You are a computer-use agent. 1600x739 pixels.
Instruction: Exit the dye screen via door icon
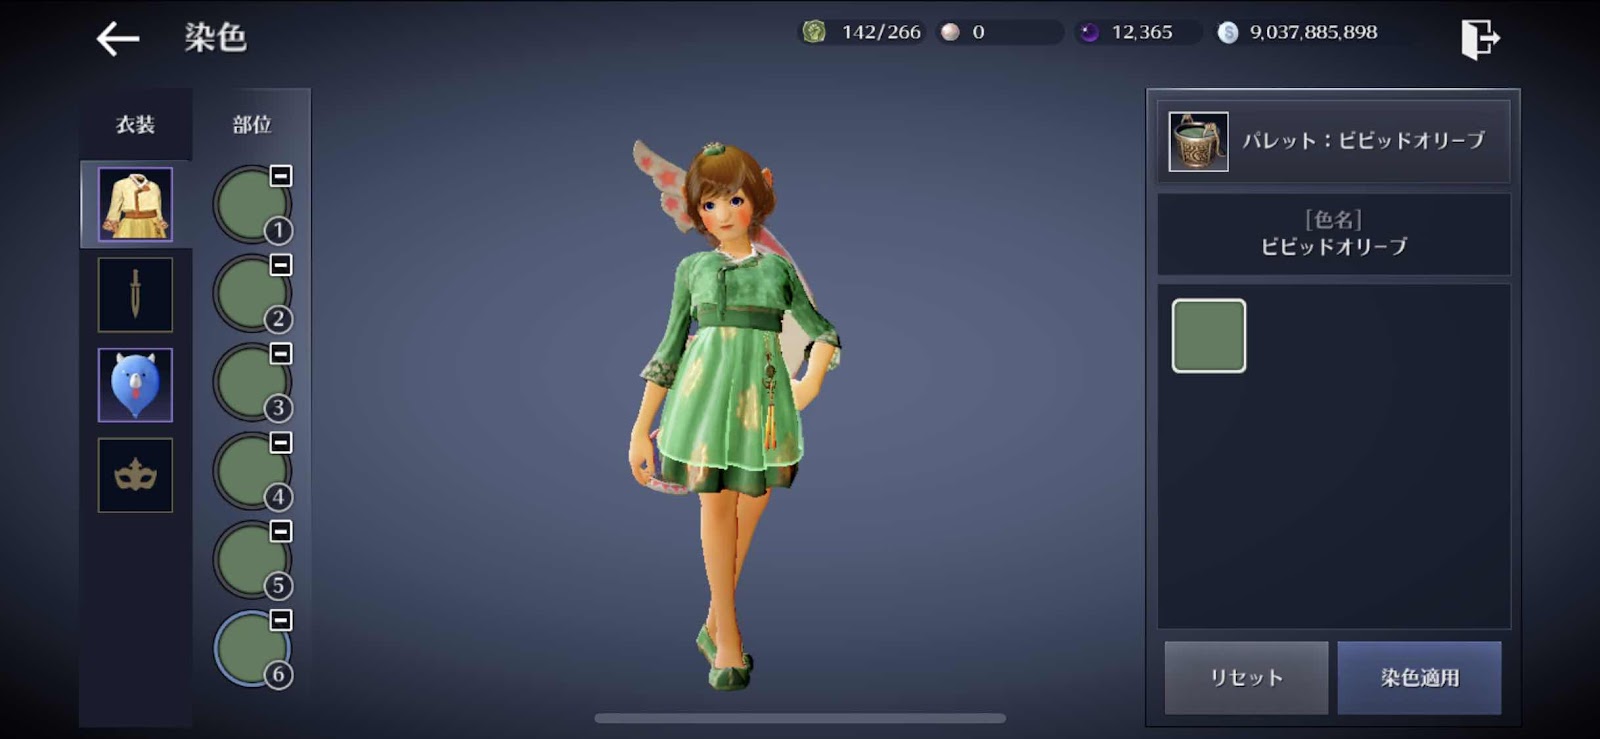[x=1480, y=39]
